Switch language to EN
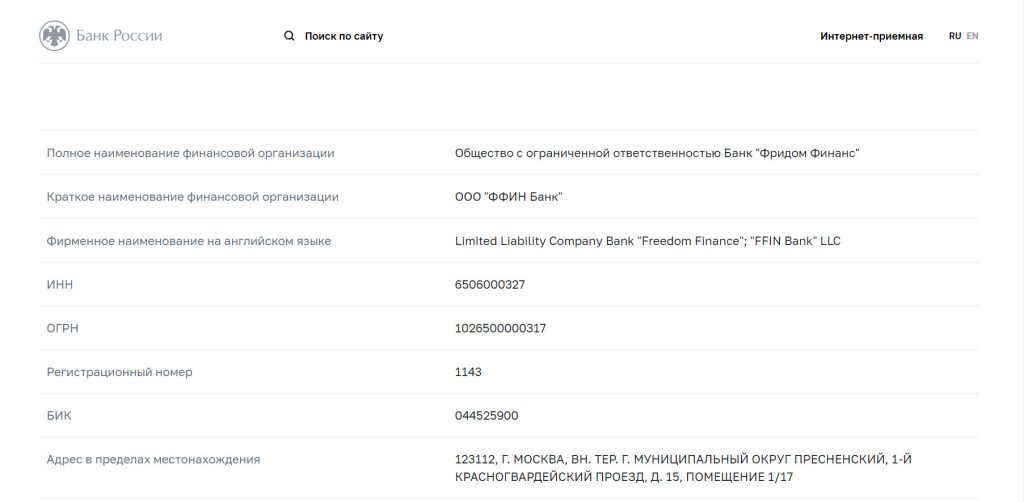 (972, 37)
